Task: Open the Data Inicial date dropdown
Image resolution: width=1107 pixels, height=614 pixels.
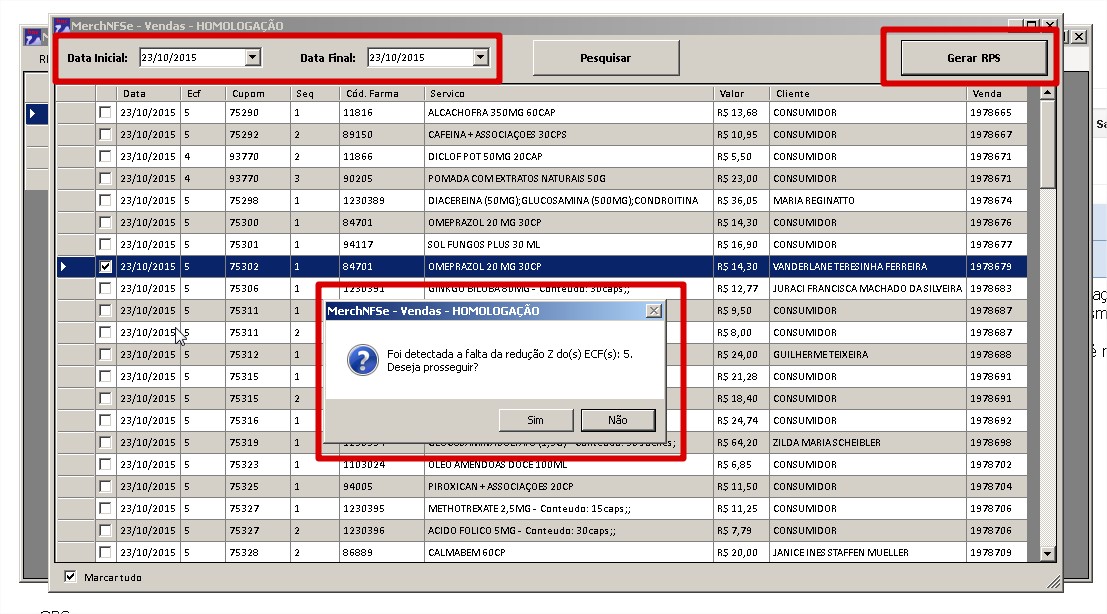Action: (253, 58)
